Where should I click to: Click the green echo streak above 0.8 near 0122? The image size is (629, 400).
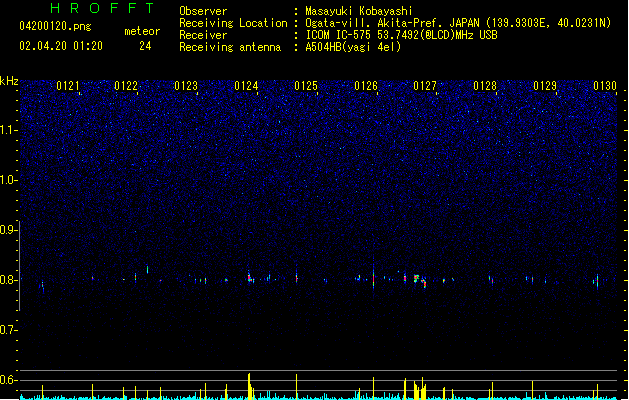point(148,269)
